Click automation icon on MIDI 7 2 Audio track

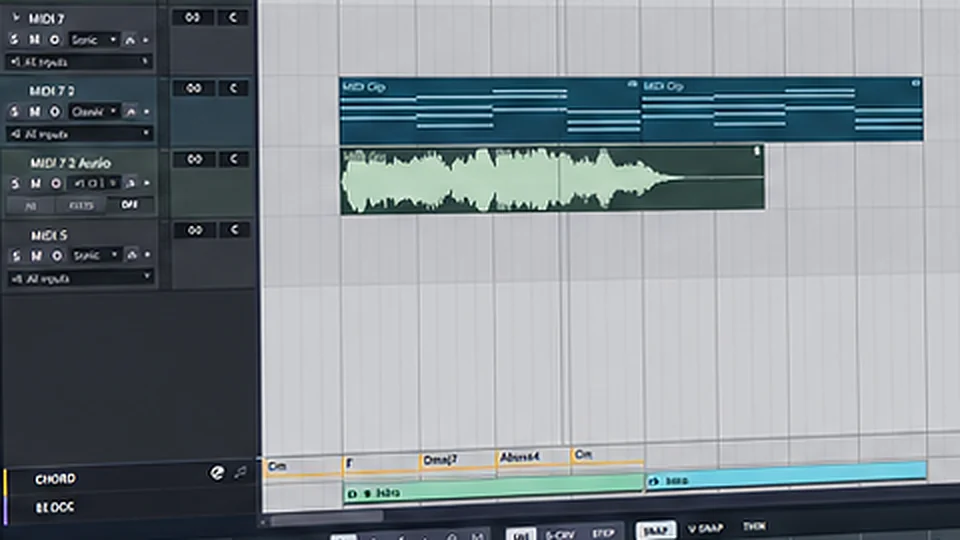coord(130,183)
